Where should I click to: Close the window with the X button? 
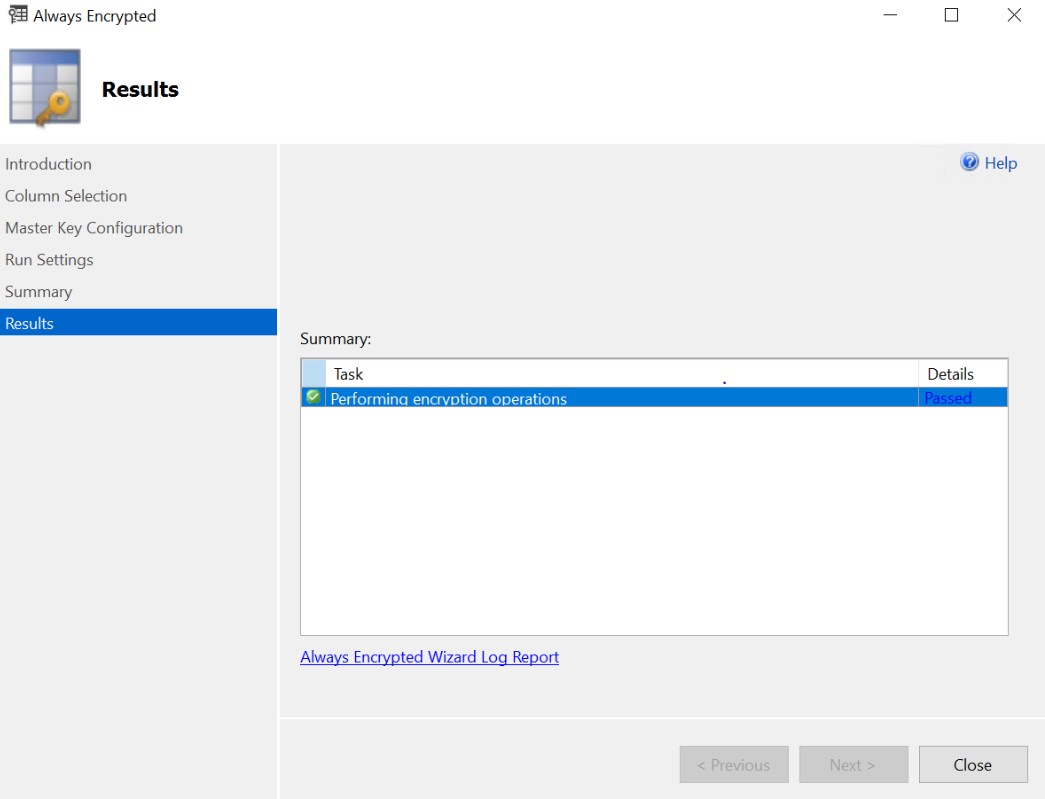coord(1014,15)
